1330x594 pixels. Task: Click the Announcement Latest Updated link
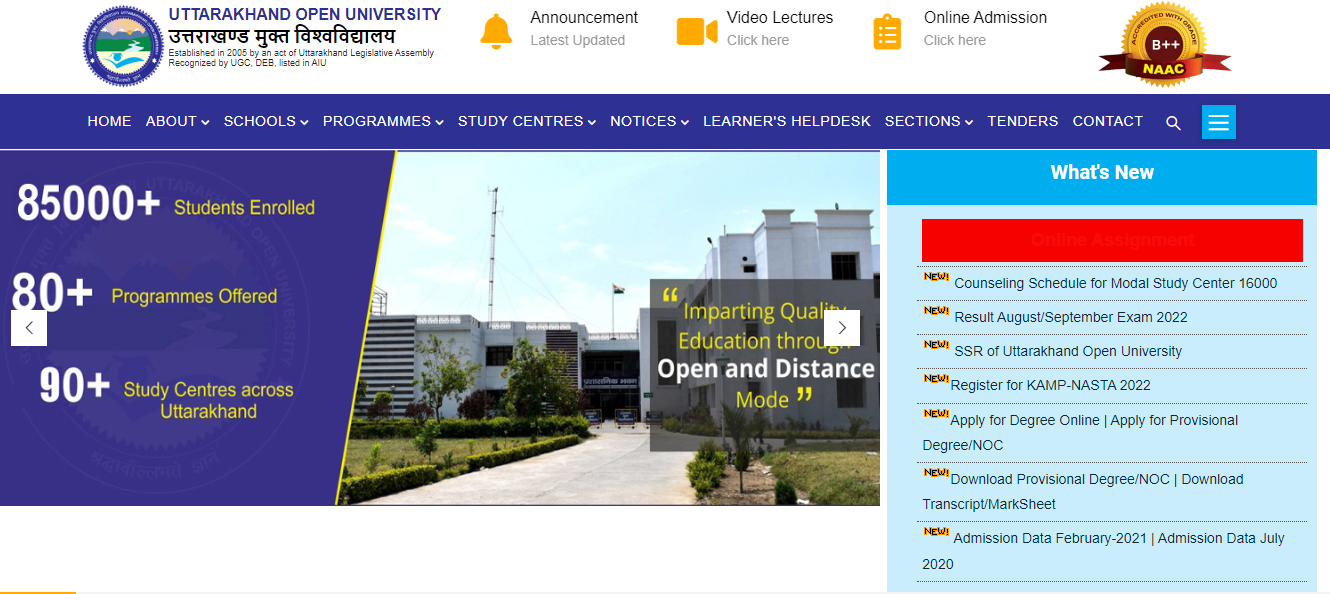584,28
